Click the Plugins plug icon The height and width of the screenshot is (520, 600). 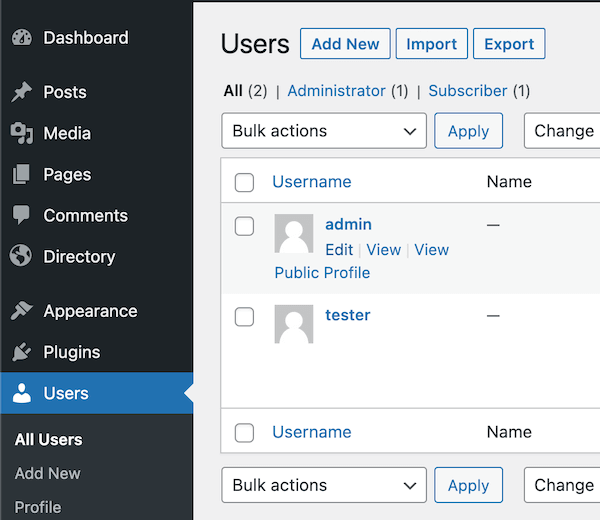(x=21, y=352)
